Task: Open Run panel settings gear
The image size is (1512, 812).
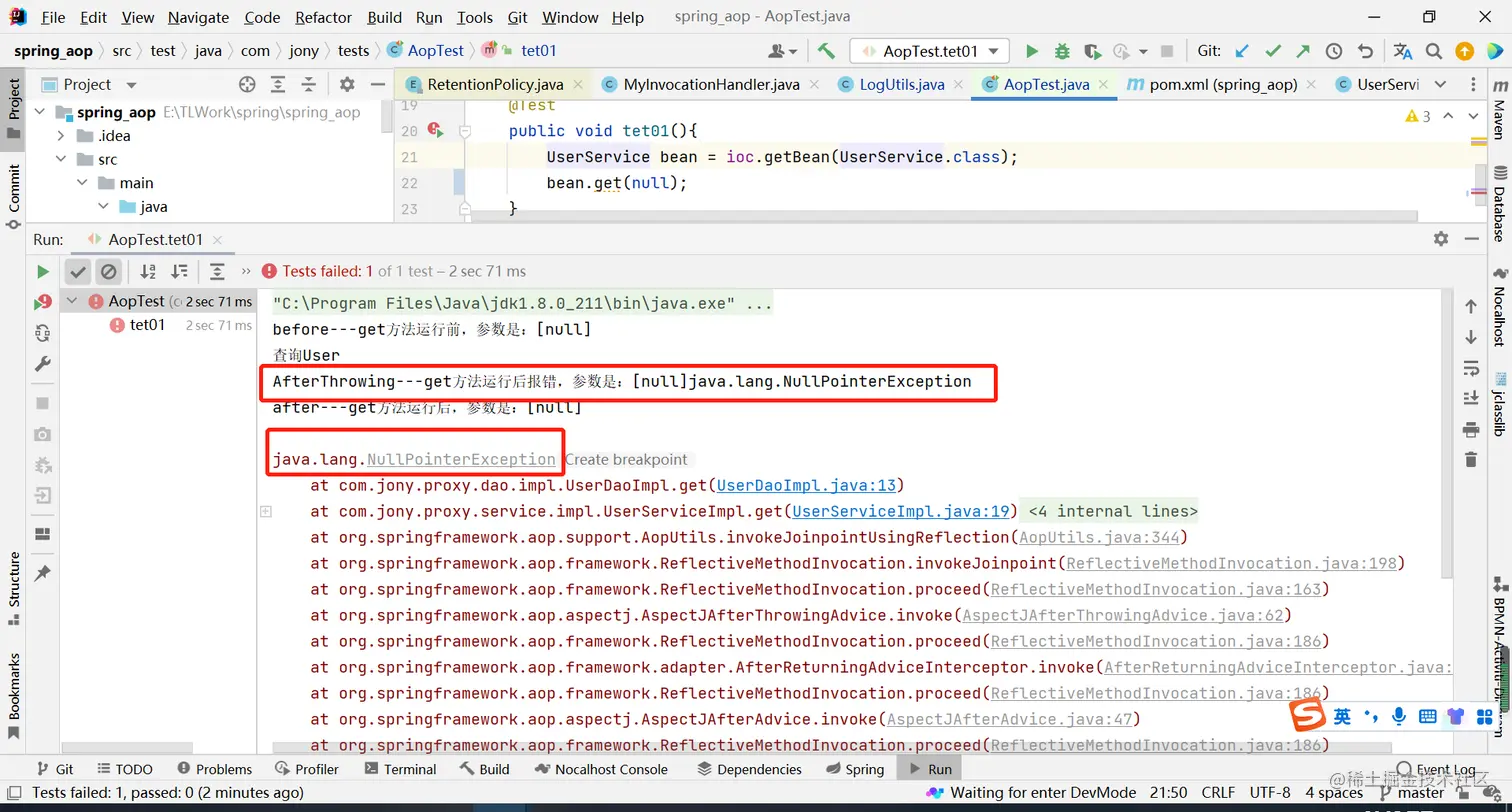Action: pyautogui.click(x=1441, y=239)
